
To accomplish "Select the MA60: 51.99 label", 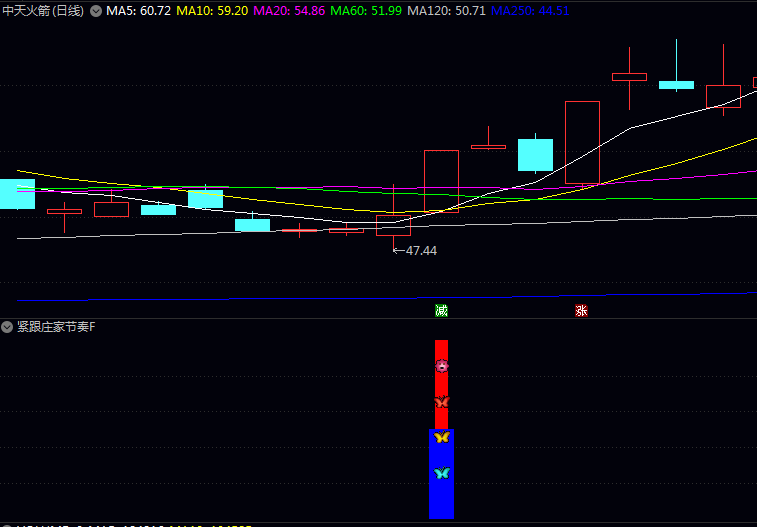I will pyautogui.click(x=366, y=11).
